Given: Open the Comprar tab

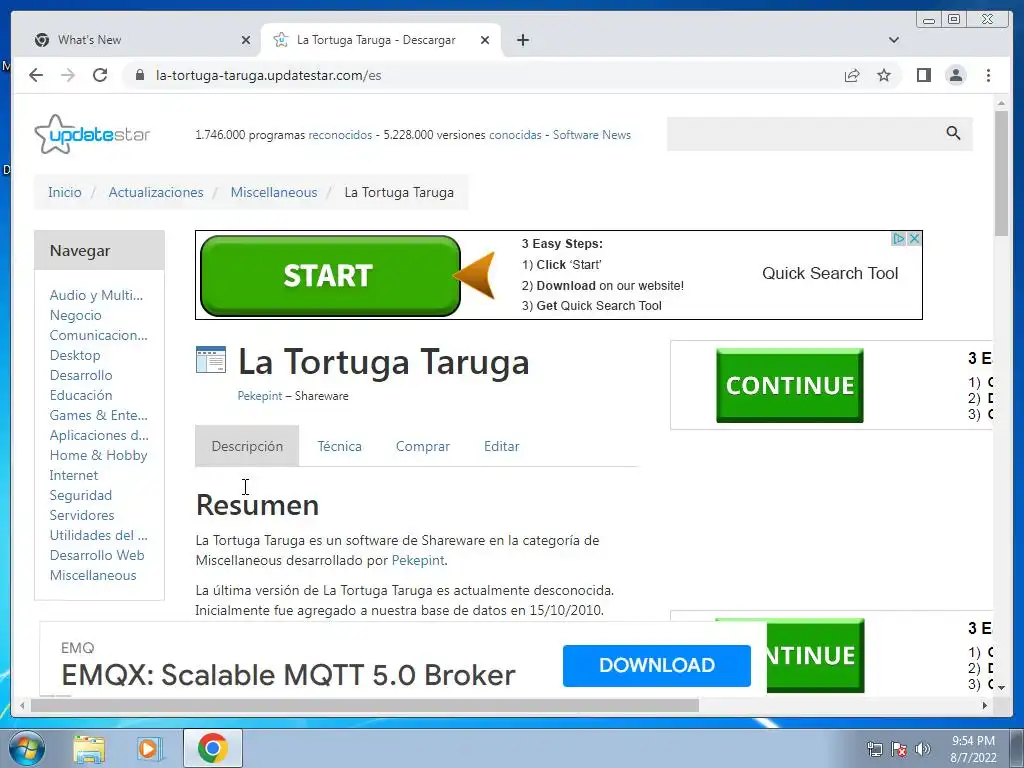Looking at the screenshot, I should tap(423, 446).
